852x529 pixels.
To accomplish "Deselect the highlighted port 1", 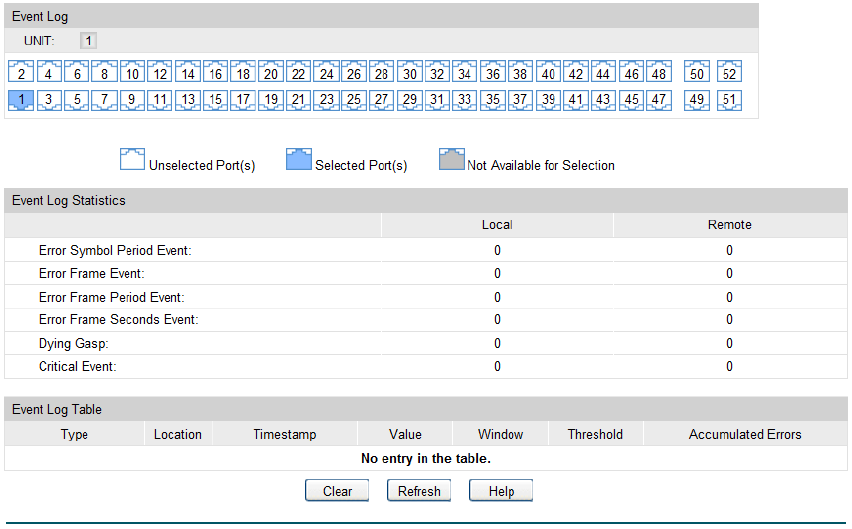I will point(21,99).
